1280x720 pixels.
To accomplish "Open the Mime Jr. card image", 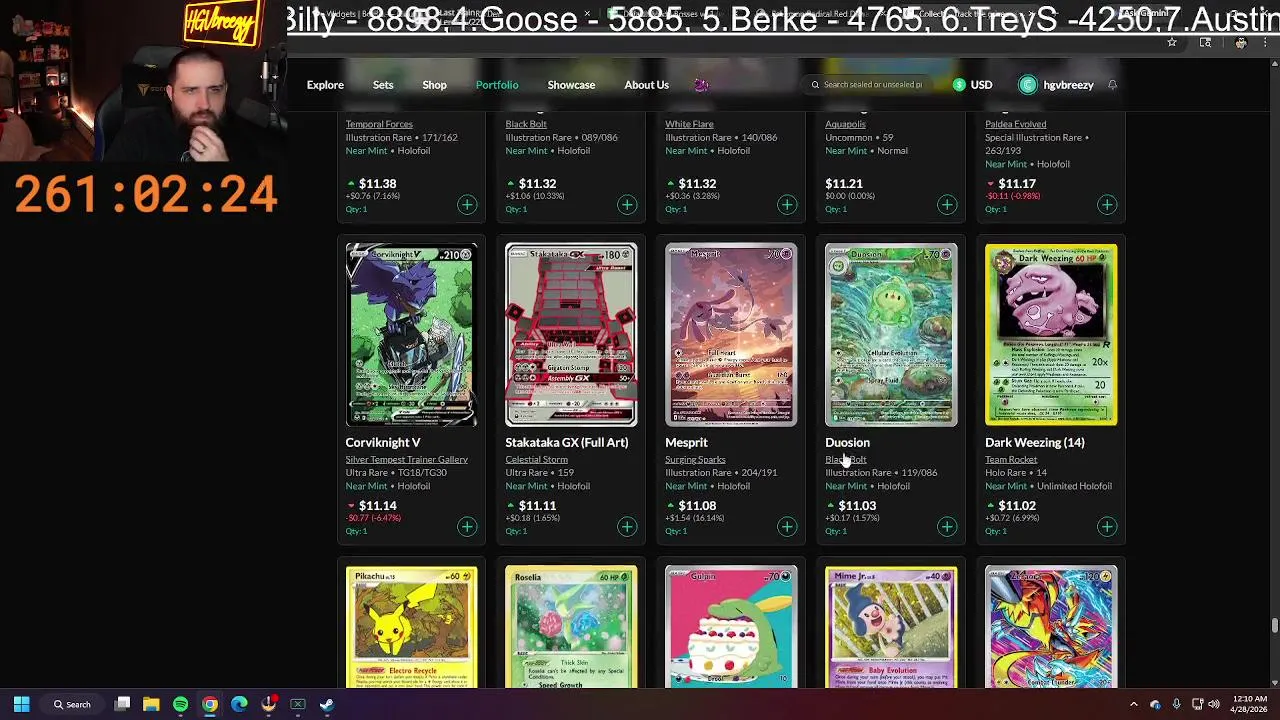I will tap(891, 627).
